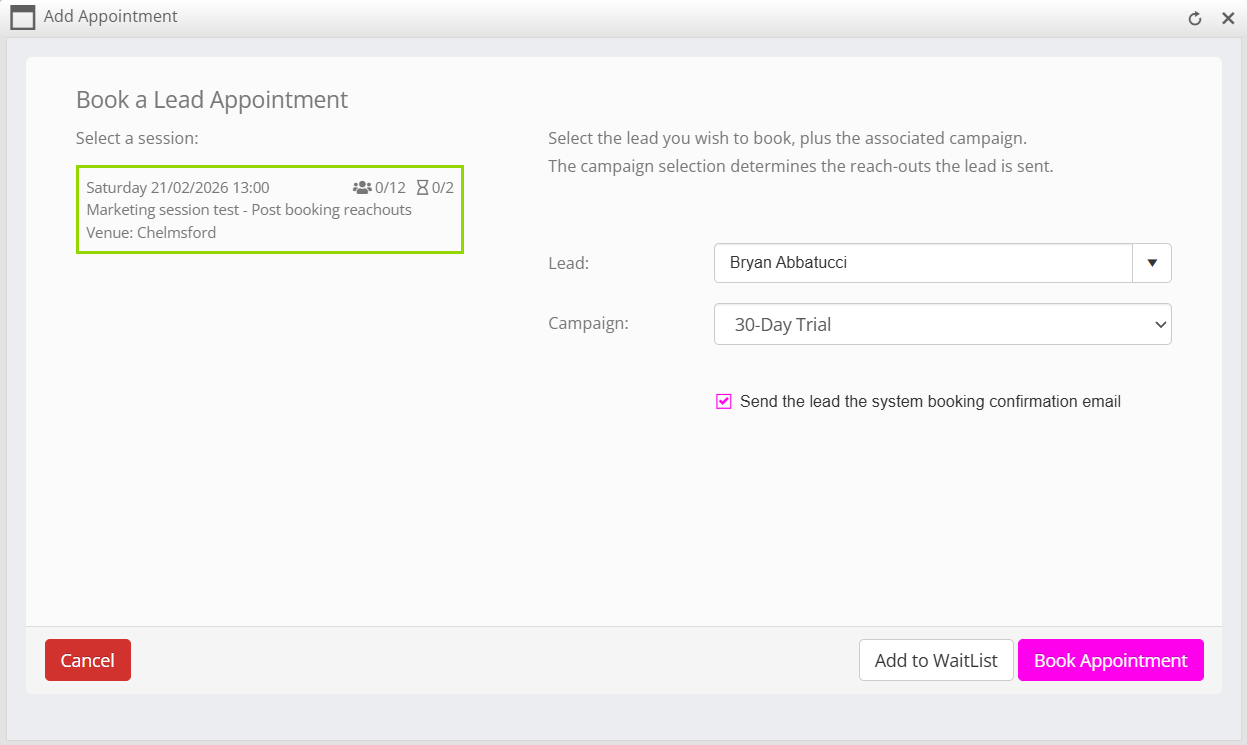
Task: Click the 'Campaign:' field label
Action: coord(588,324)
